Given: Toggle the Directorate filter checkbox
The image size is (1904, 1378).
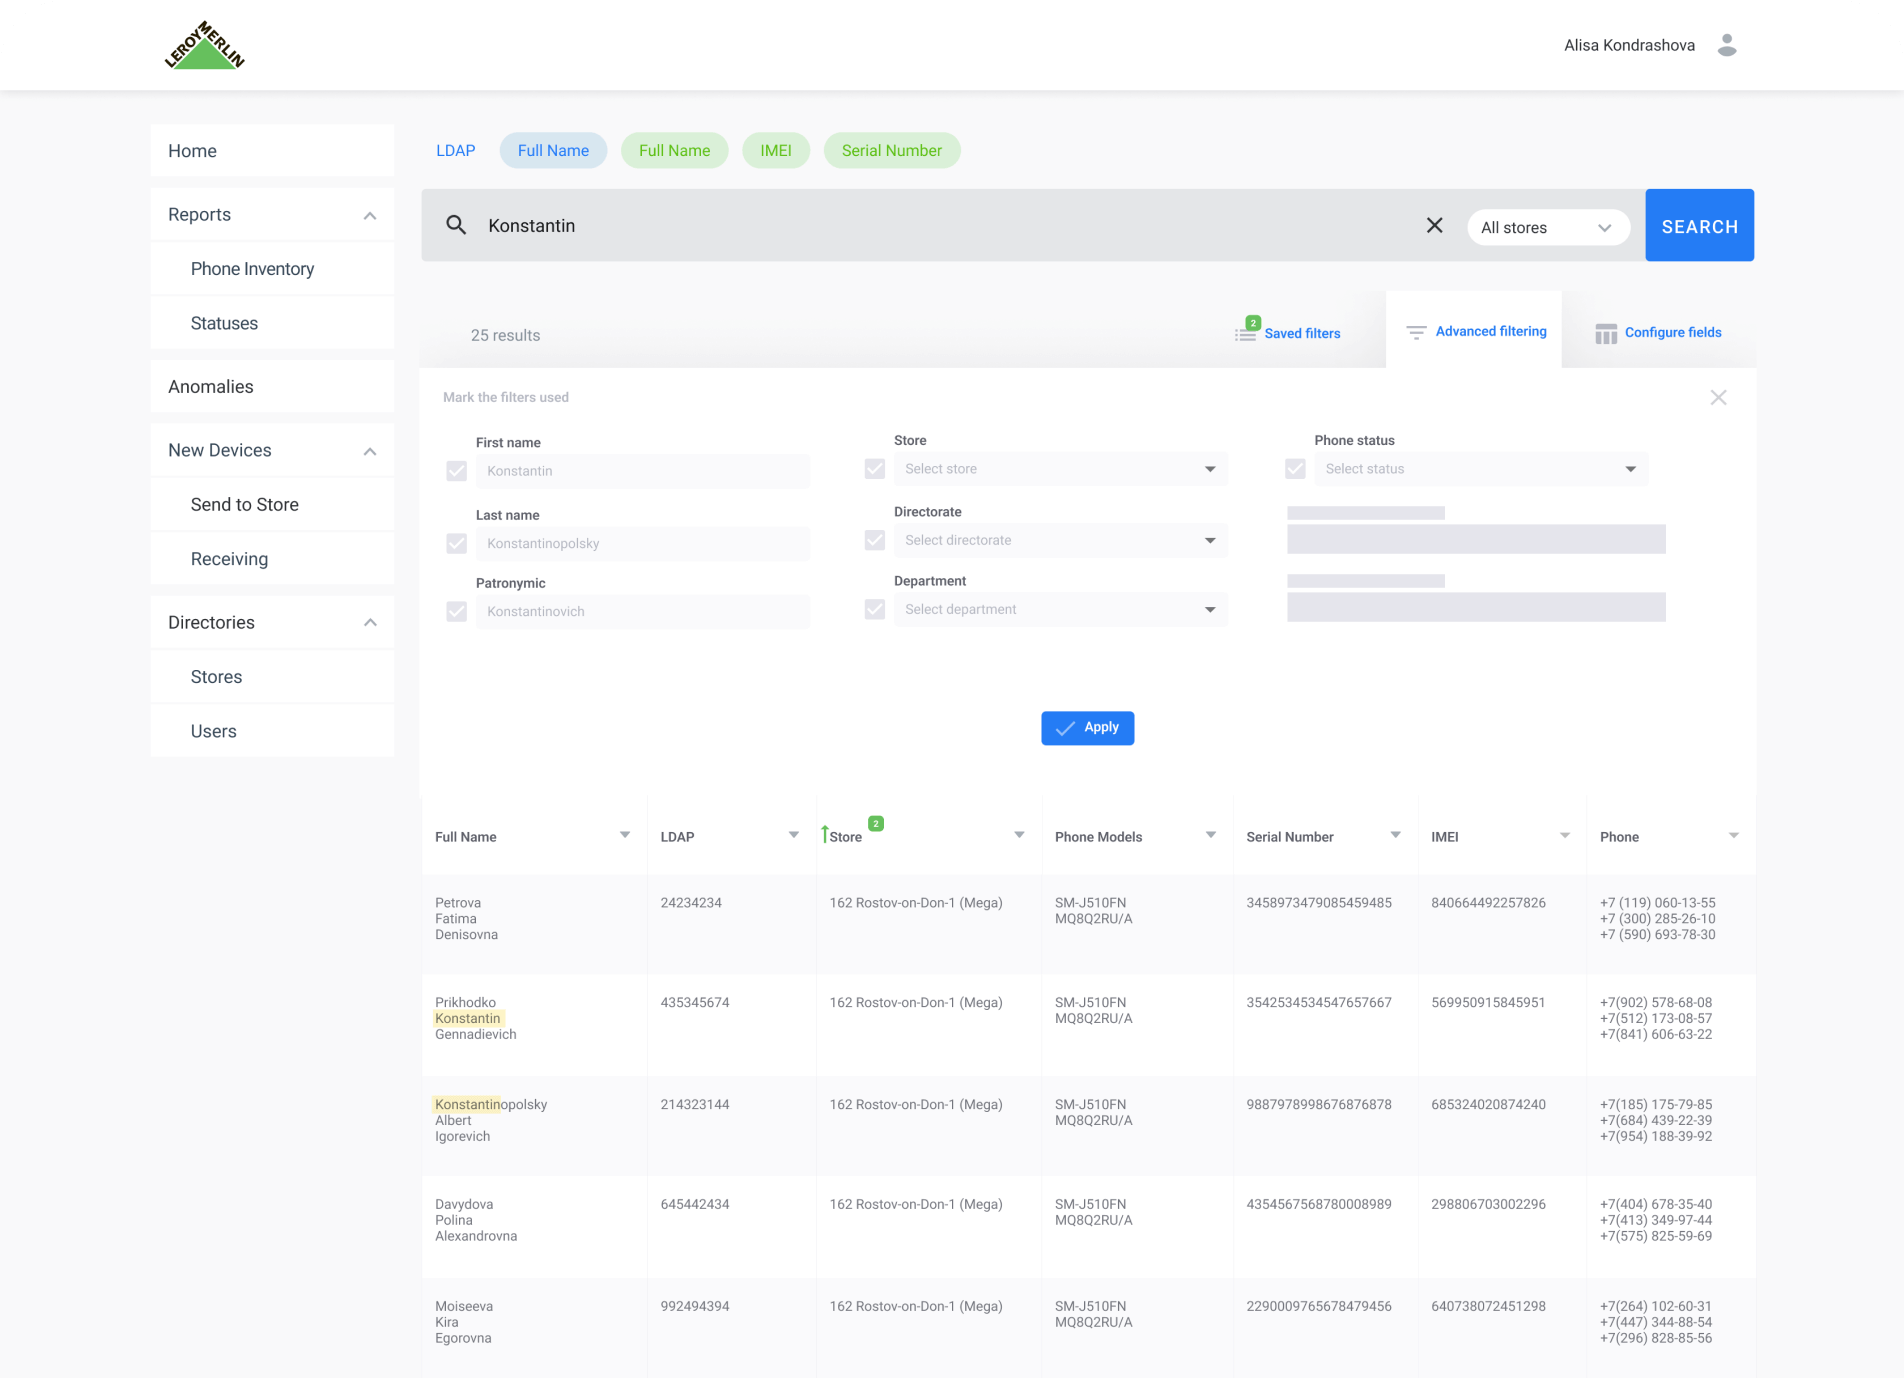Looking at the screenshot, I should coord(875,540).
